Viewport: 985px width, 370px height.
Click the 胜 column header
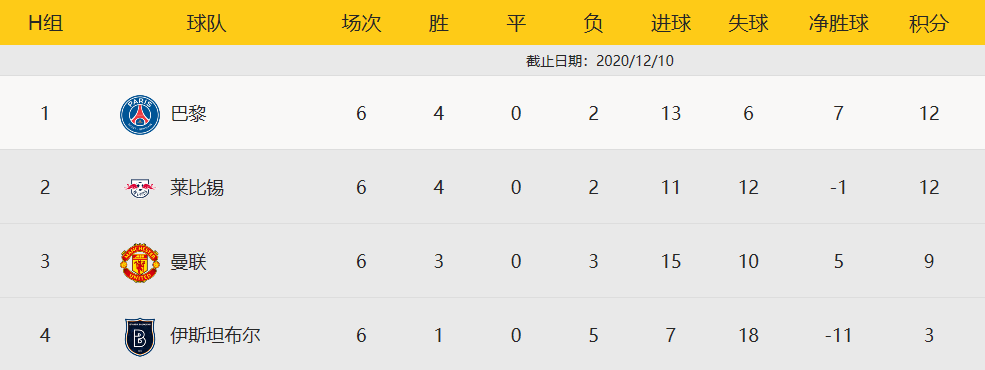[x=438, y=24]
